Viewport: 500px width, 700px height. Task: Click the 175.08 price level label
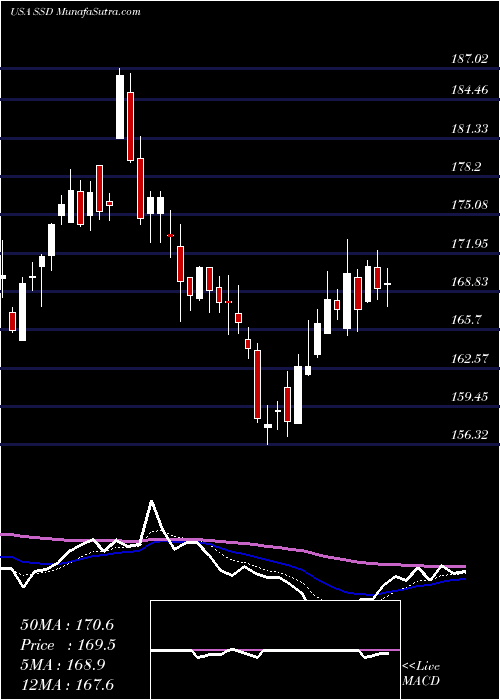coord(469,205)
